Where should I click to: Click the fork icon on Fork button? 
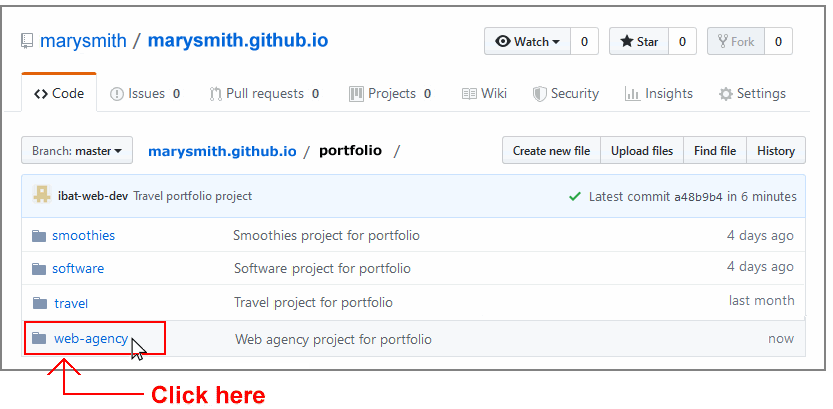[x=722, y=41]
